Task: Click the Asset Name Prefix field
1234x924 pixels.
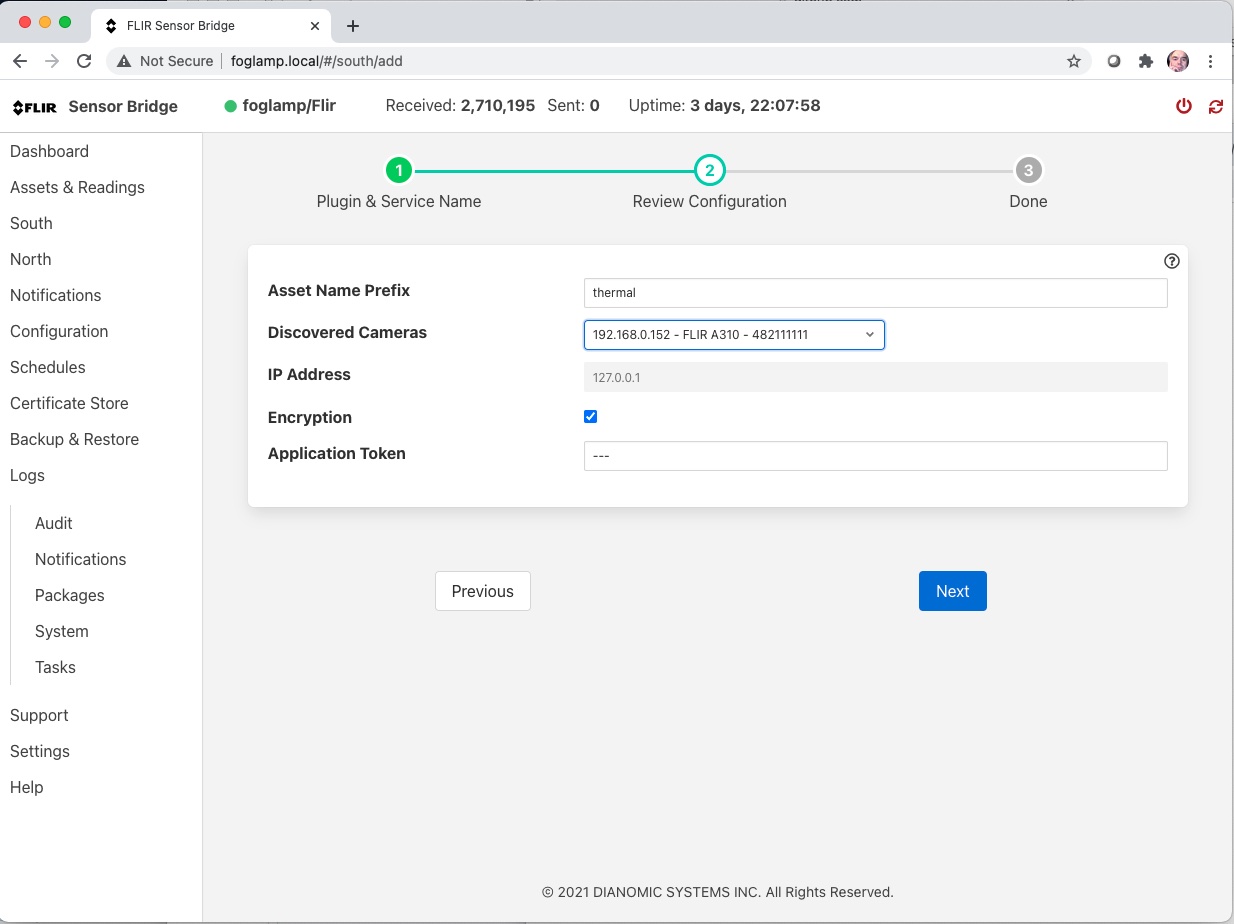Action: pyautogui.click(x=875, y=293)
